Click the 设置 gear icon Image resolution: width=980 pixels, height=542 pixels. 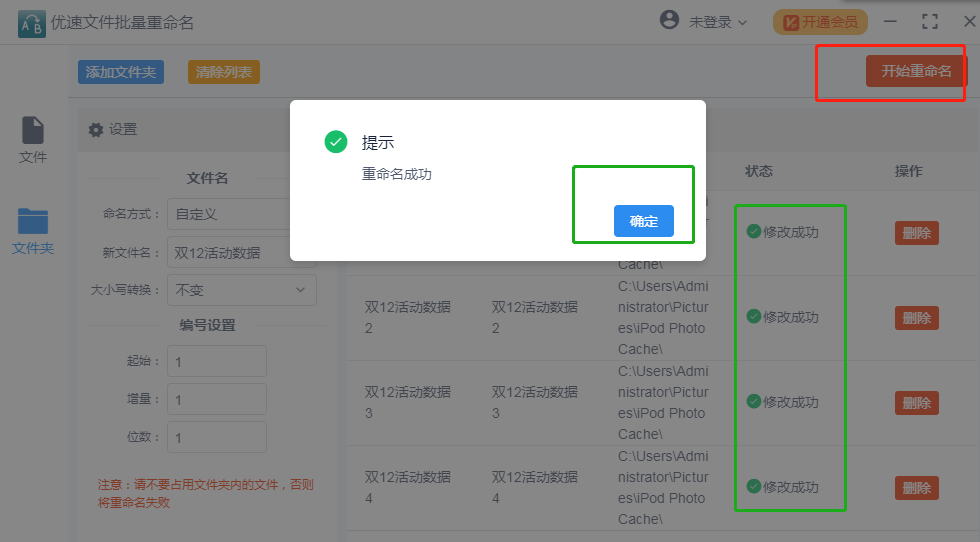[96, 130]
